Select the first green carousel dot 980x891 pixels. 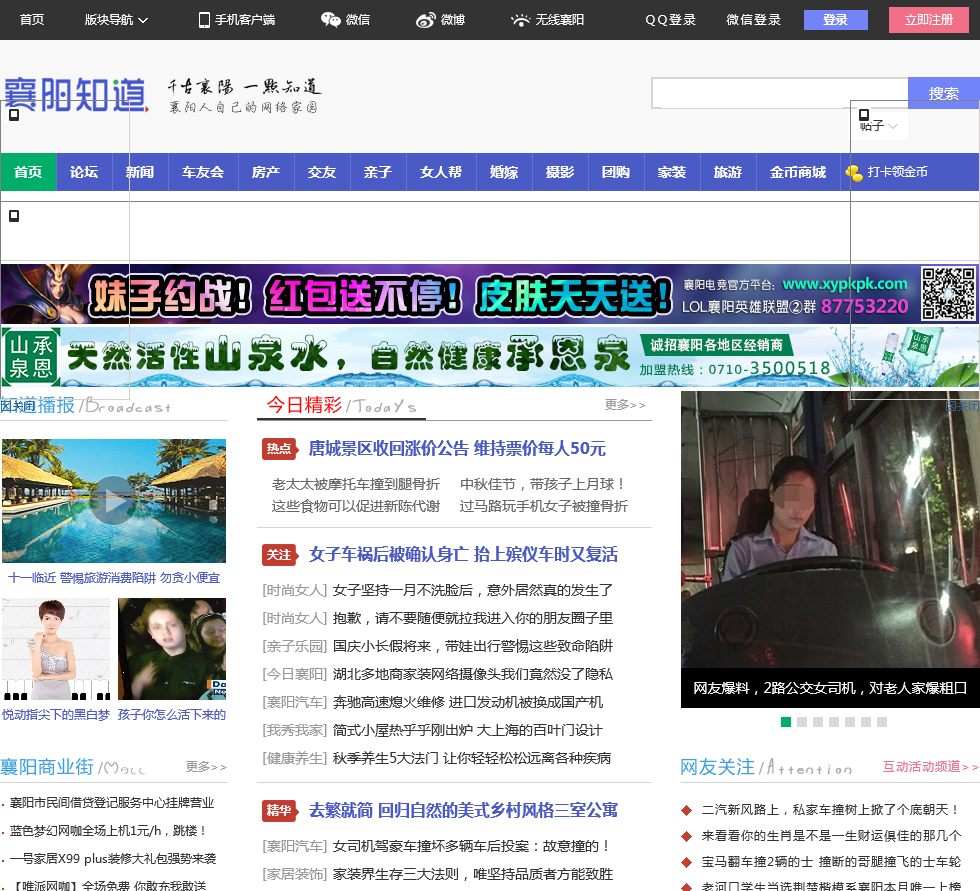(786, 722)
